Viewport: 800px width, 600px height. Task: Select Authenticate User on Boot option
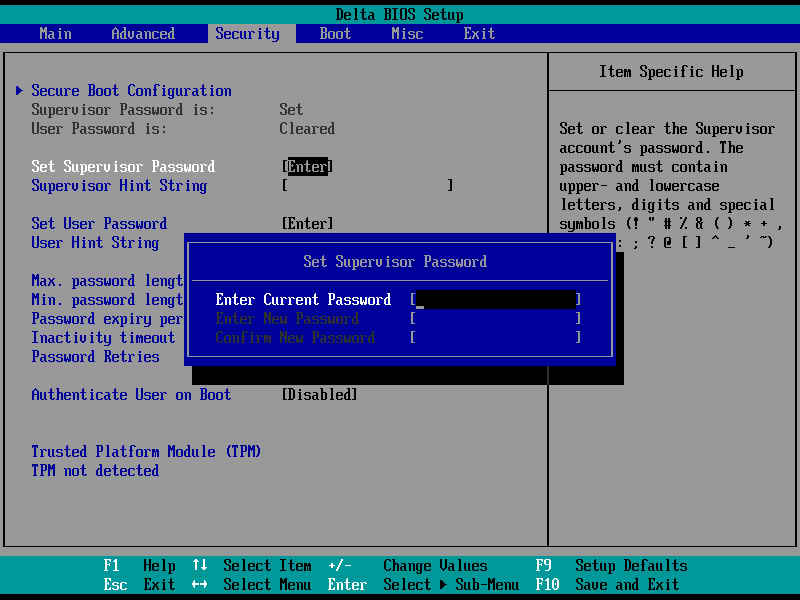pos(131,395)
